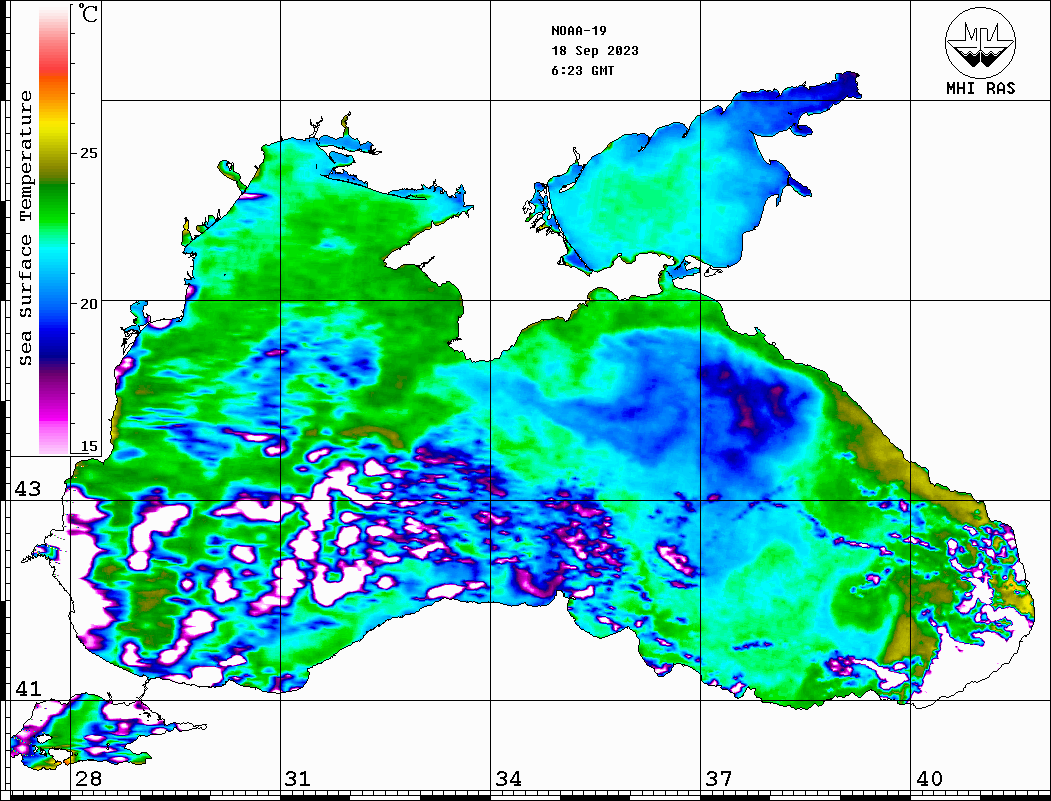Click the "NOAA-19" satellite label
This screenshot has width=1051, height=801.
(579, 31)
